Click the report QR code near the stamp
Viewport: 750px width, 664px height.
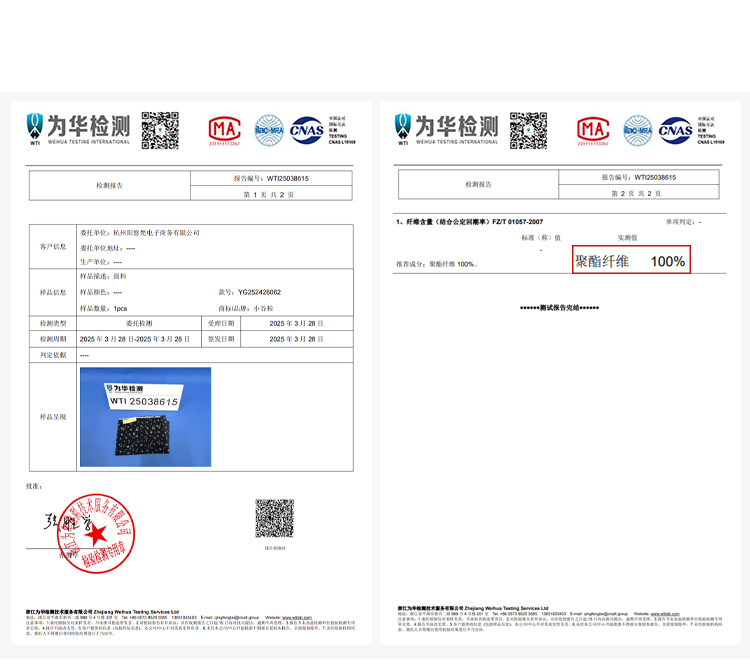click(x=275, y=519)
